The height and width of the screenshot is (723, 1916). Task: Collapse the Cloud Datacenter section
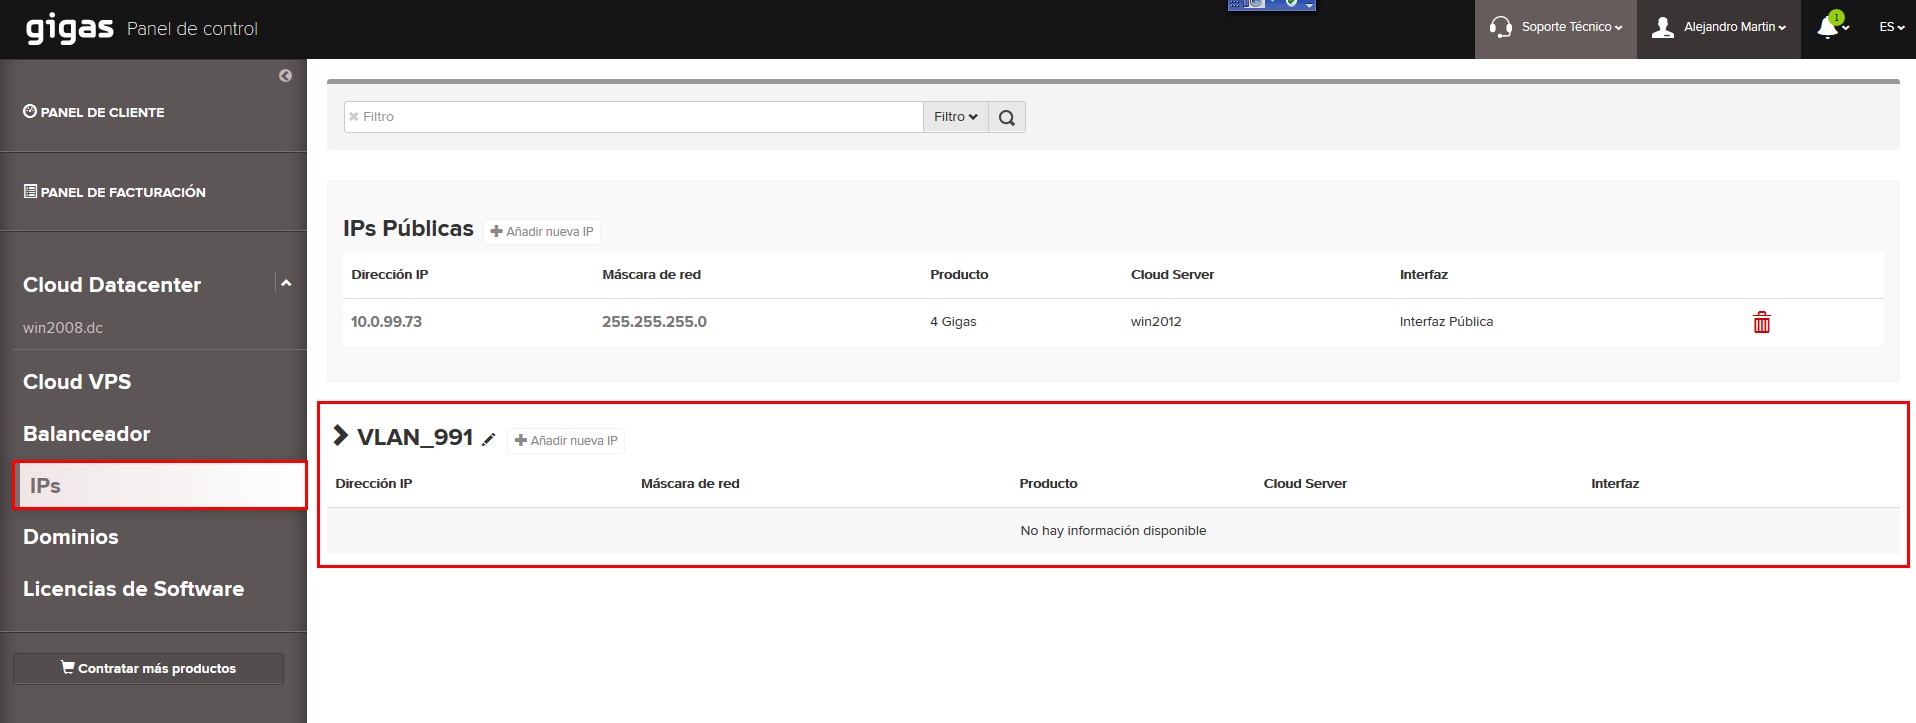pos(286,284)
